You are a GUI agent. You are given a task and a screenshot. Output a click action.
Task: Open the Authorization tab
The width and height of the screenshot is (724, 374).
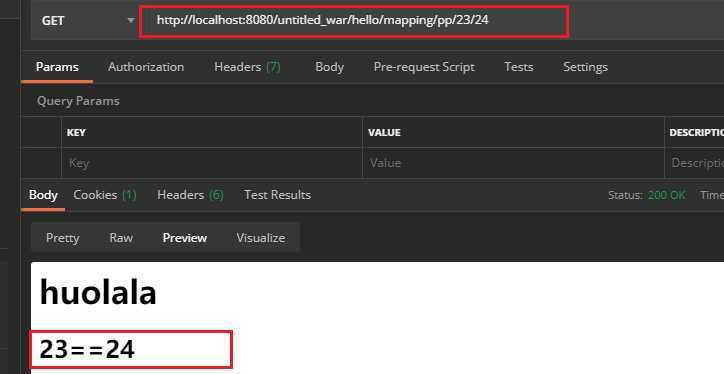tap(146, 67)
